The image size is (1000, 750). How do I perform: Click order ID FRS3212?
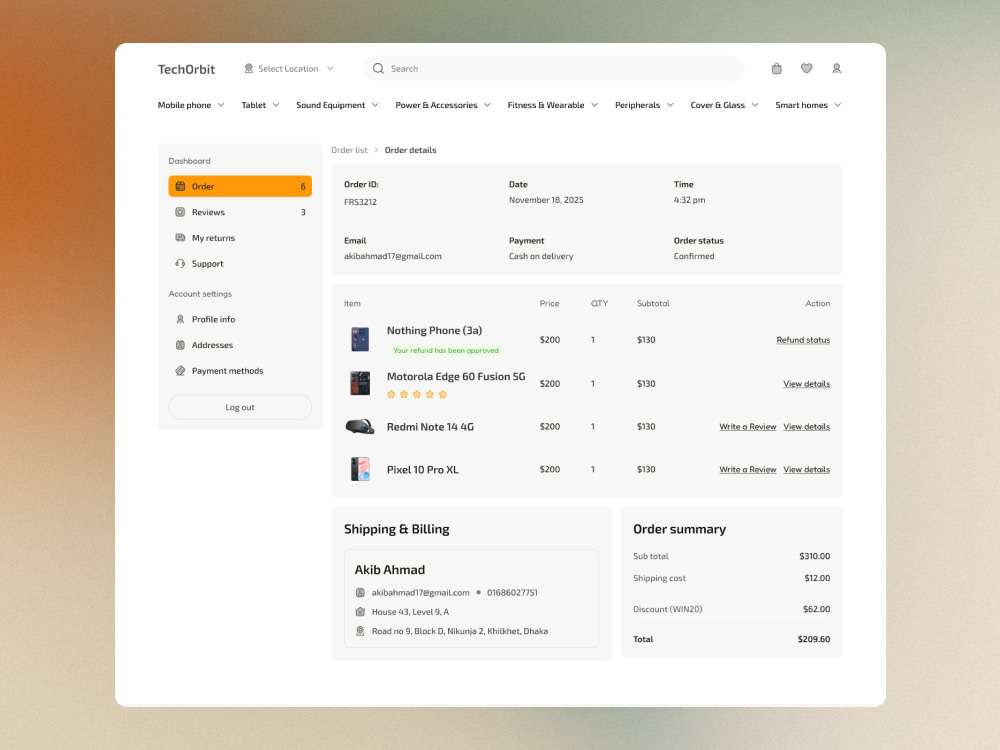pos(360,202)
